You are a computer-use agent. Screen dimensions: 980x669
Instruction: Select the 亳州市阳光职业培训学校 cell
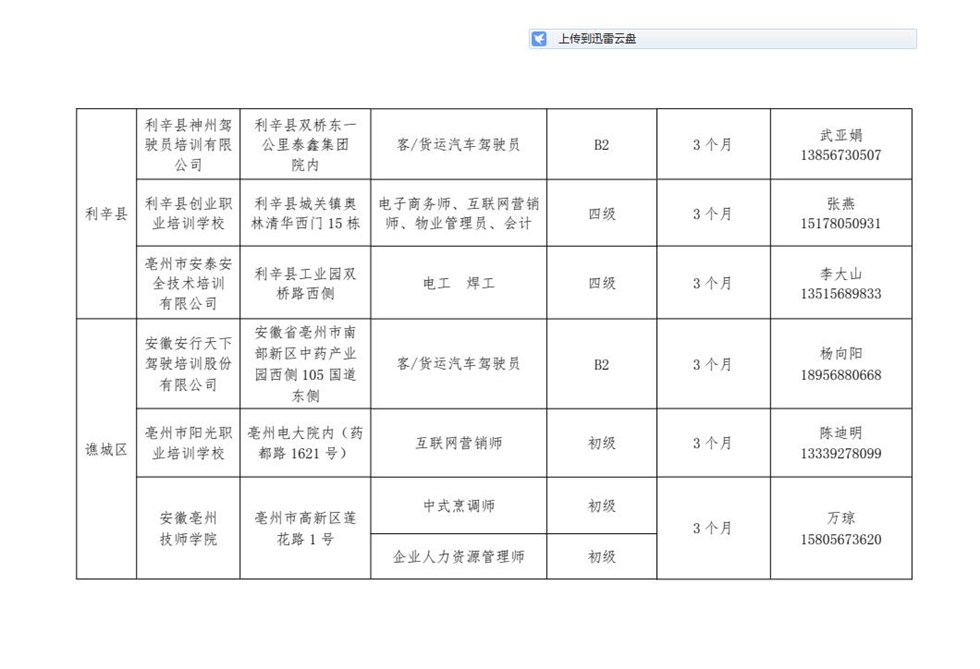tap(188, 443)
